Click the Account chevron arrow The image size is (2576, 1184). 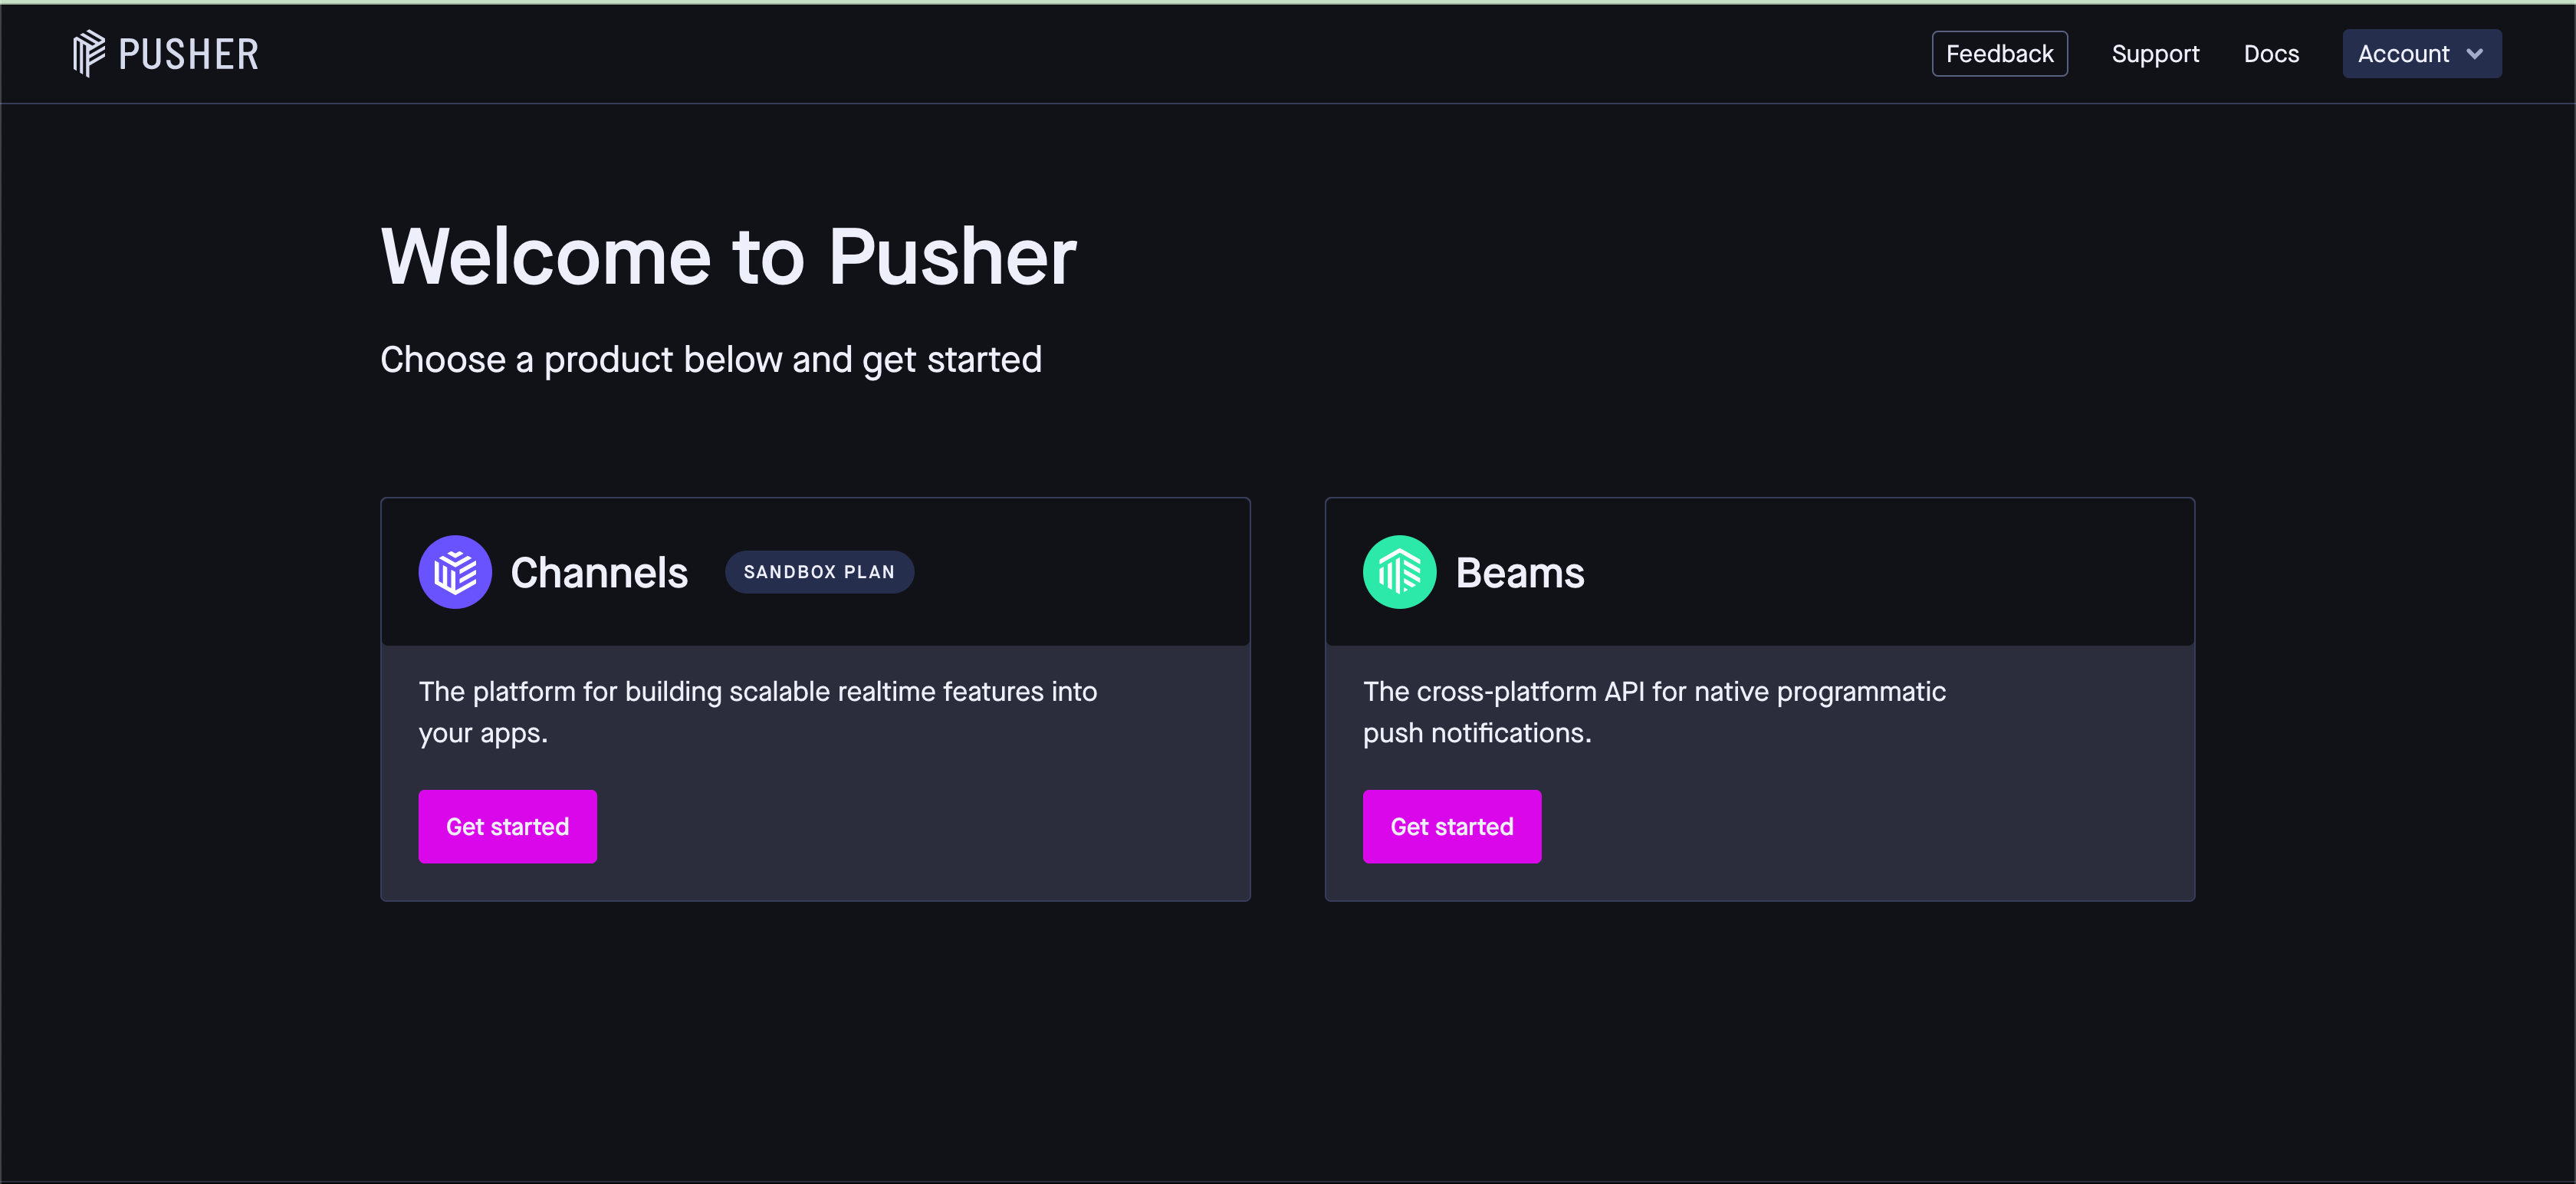coord(2474,54)
